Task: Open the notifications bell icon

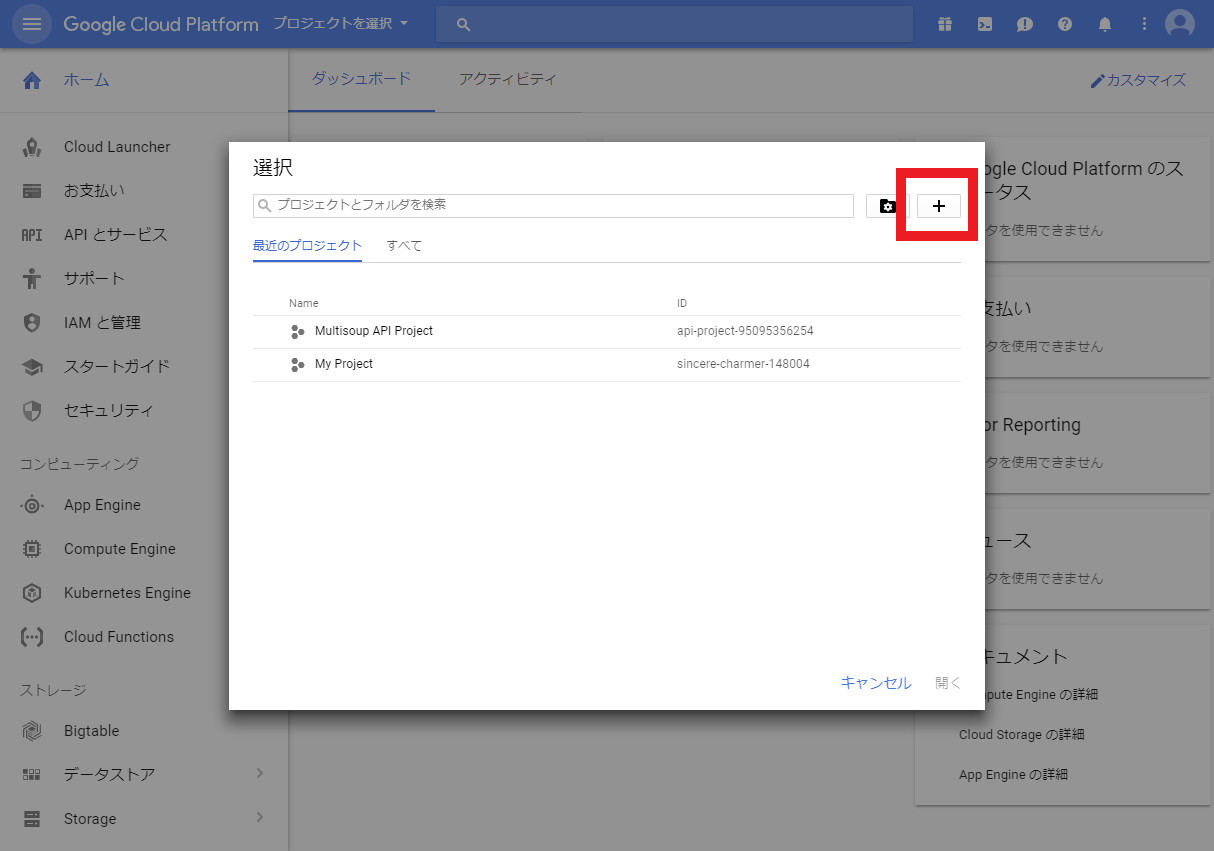Action: [x=1104, y=23]
